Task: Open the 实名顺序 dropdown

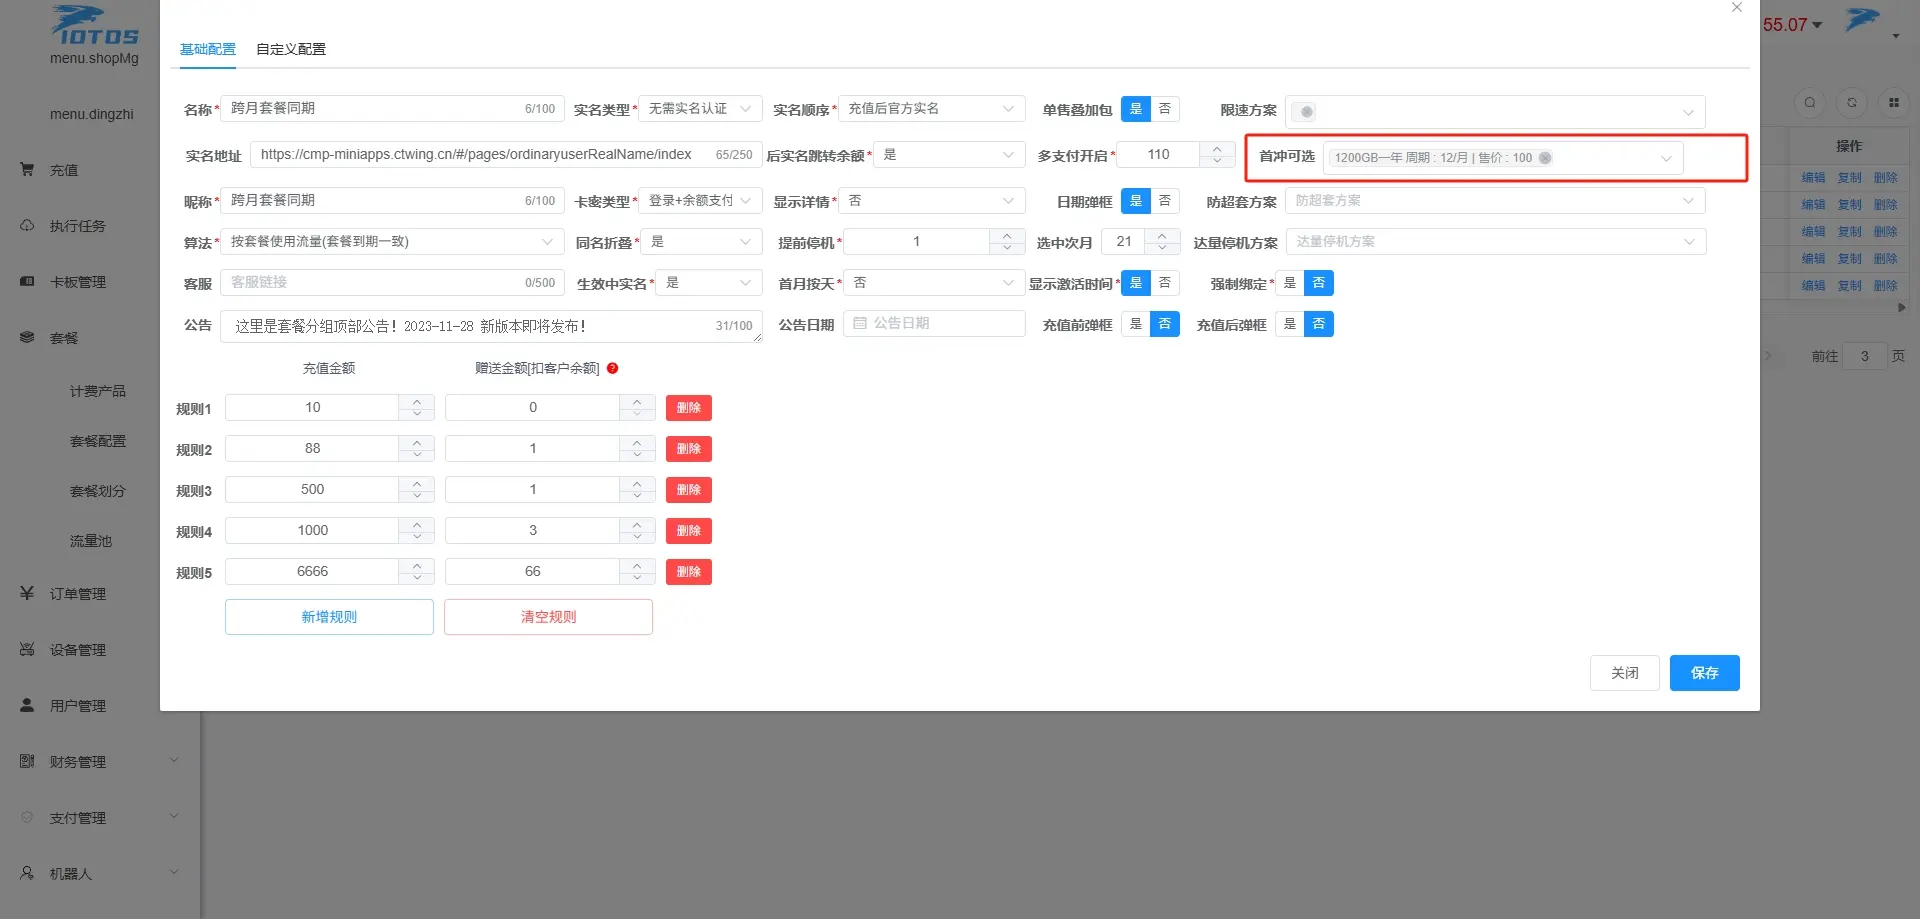Action: (x=931, y=108)
